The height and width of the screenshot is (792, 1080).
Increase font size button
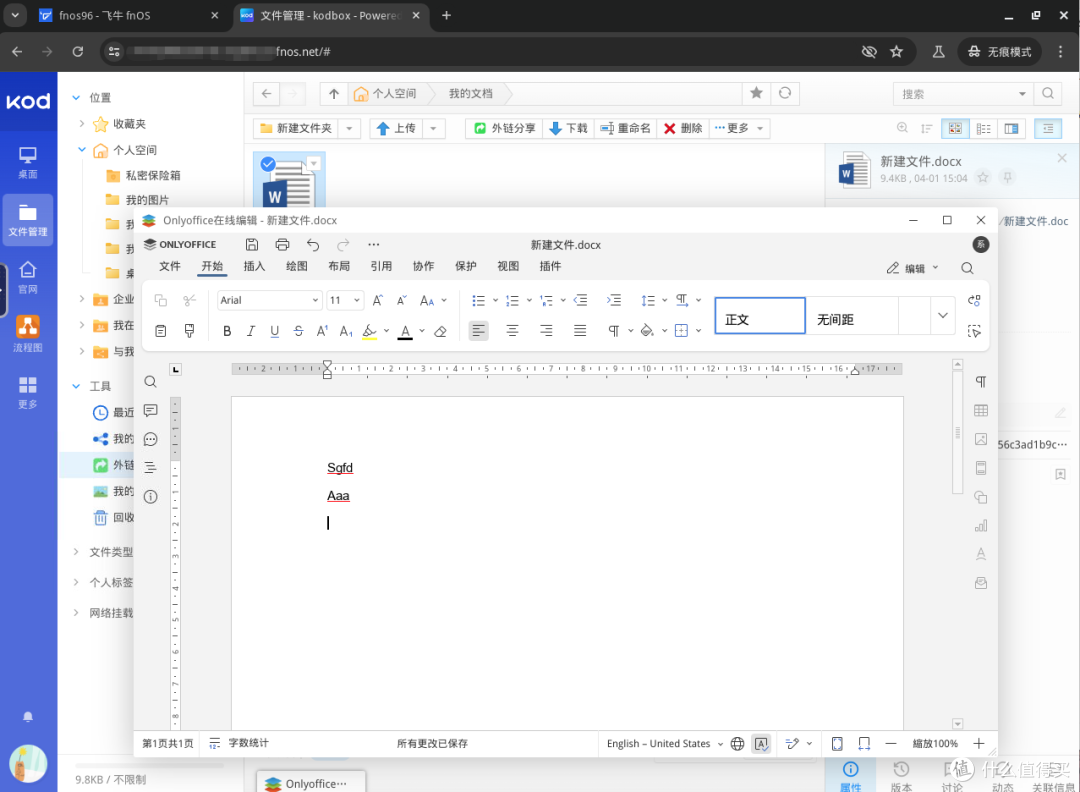click(x=377, y=300)
